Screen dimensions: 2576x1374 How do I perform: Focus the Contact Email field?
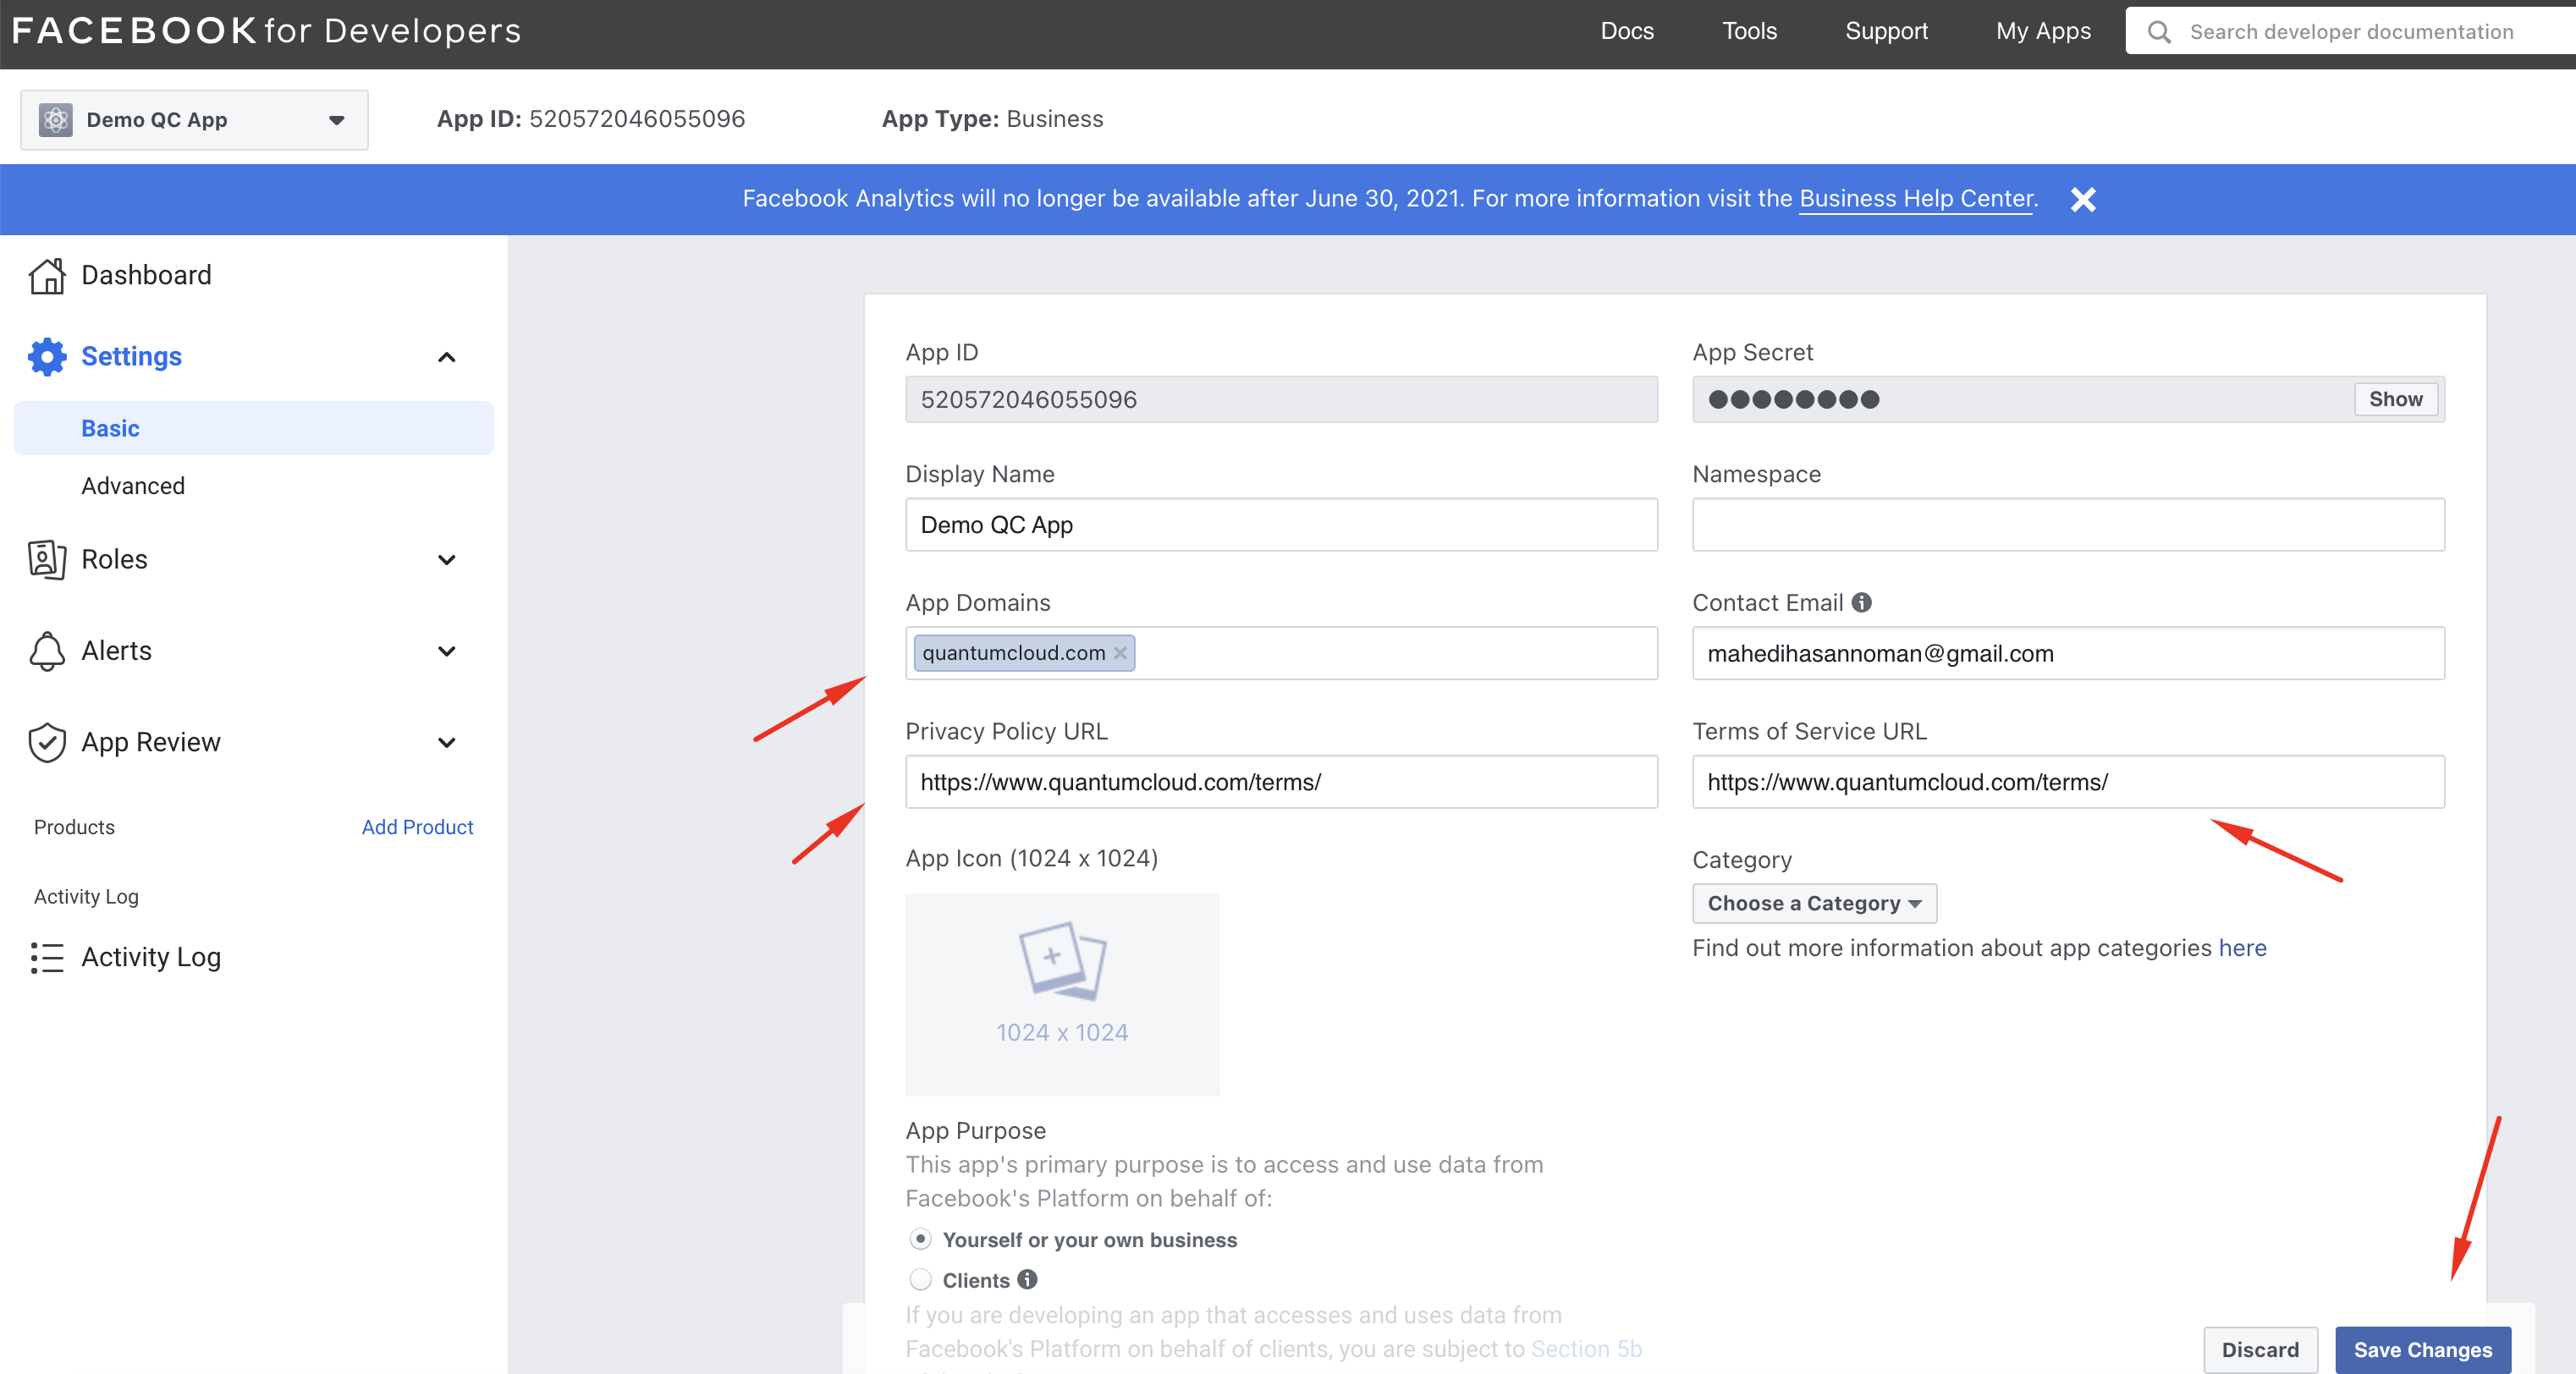(2068, 654)
